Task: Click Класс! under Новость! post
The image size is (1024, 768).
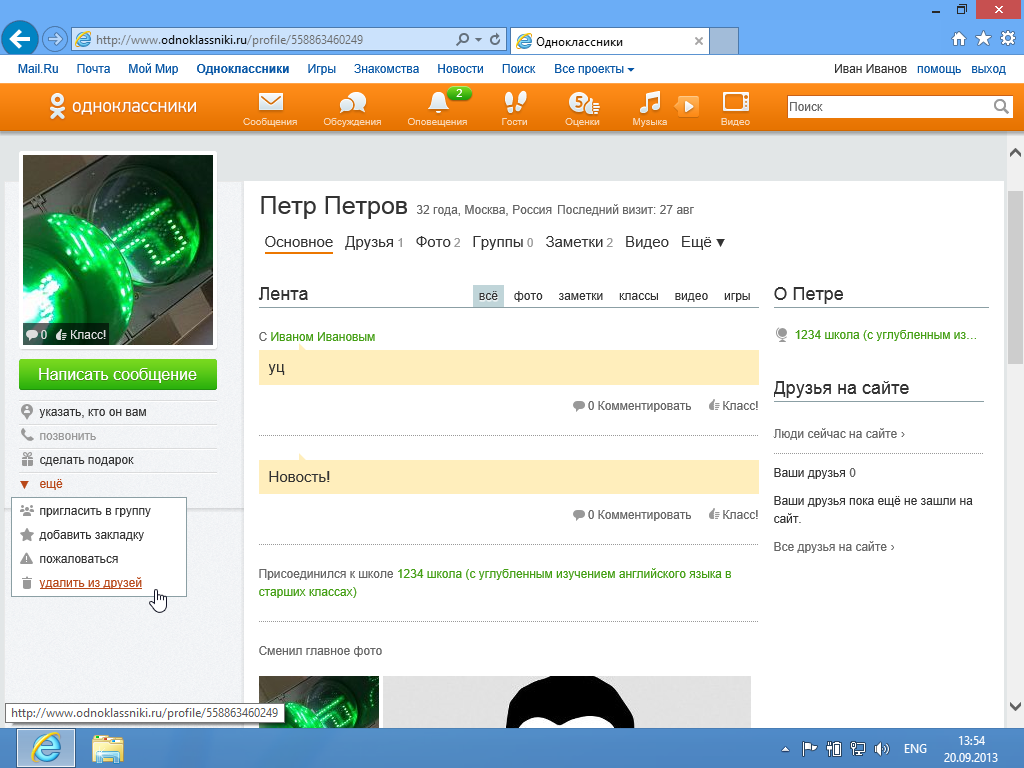Action: [733, 515]
